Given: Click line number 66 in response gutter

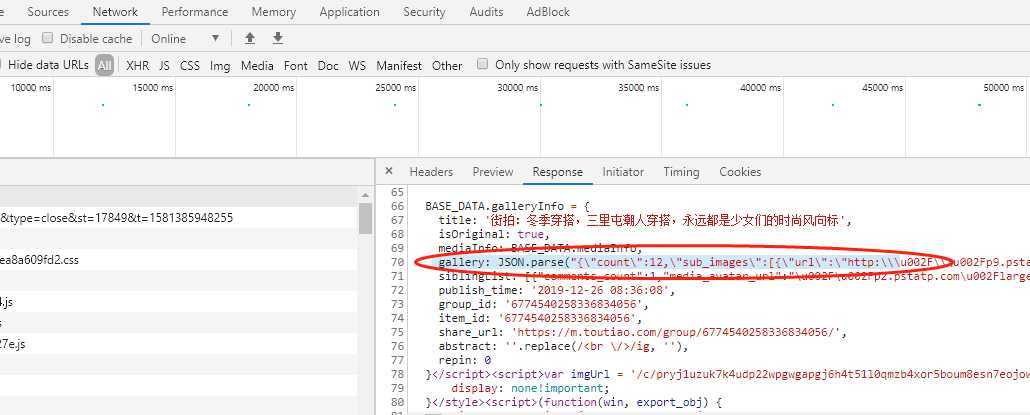Looking at the screenshot, I should [396, 206].
